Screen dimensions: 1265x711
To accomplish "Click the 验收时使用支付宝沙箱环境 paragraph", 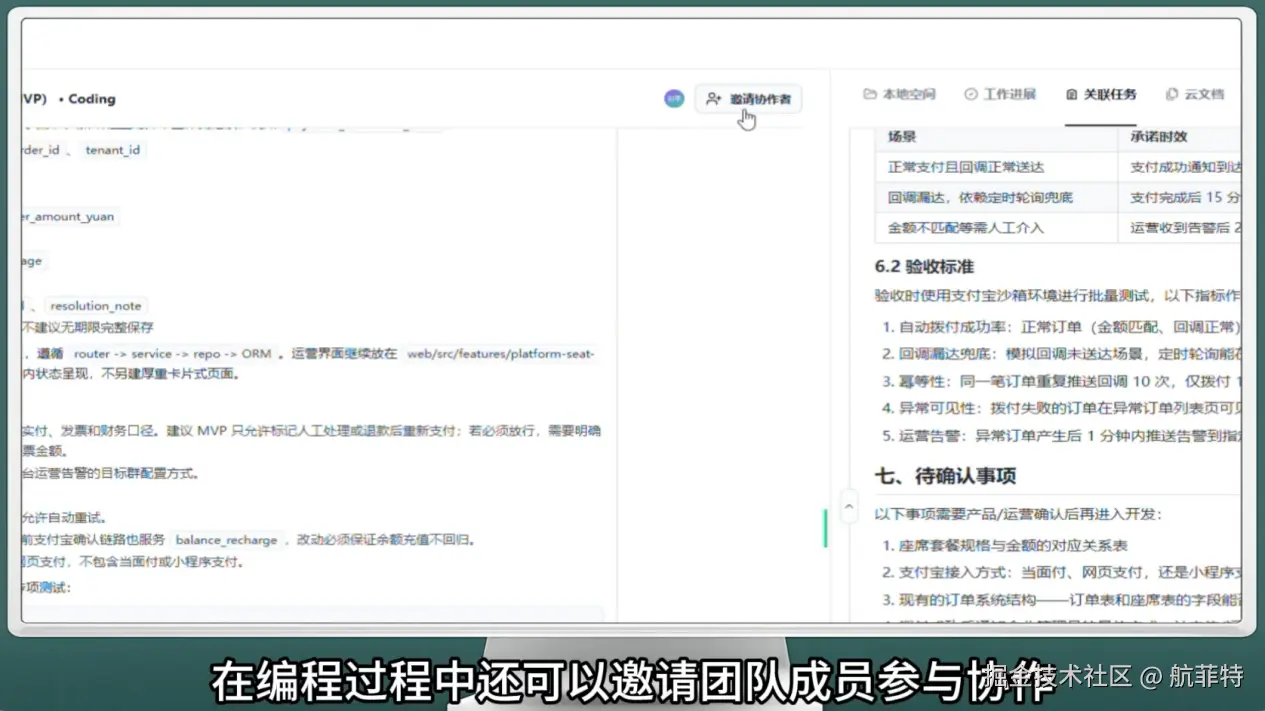I will tap(1058, 296).
